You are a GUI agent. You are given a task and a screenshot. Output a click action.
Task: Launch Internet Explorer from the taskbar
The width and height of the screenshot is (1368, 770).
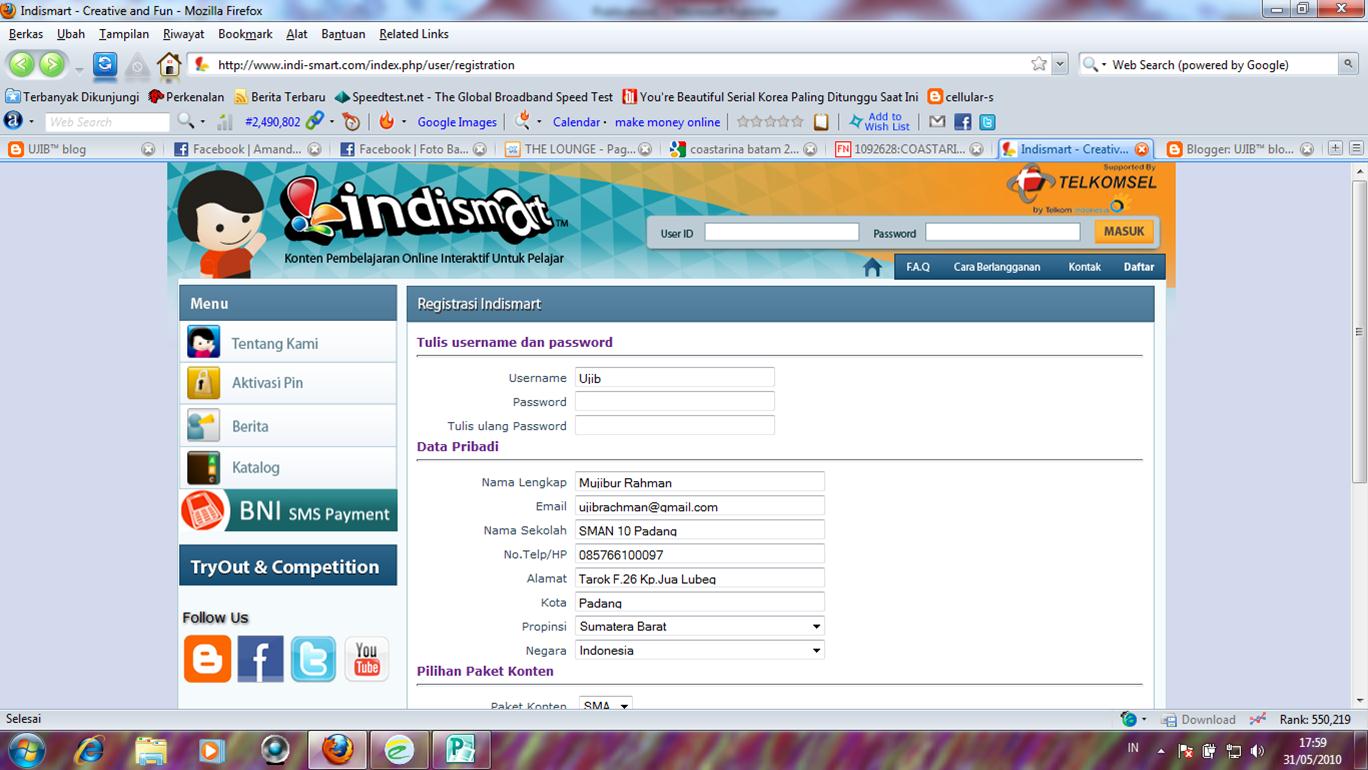click(89, 750)
